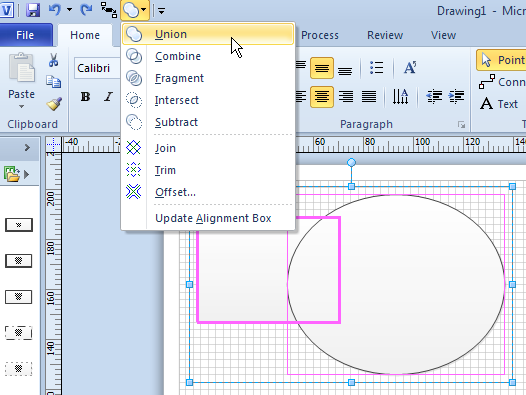The width and height of the screenshot is (526, 395).
Task: Click the Decrease Indent icon
Action: (434, 97)
